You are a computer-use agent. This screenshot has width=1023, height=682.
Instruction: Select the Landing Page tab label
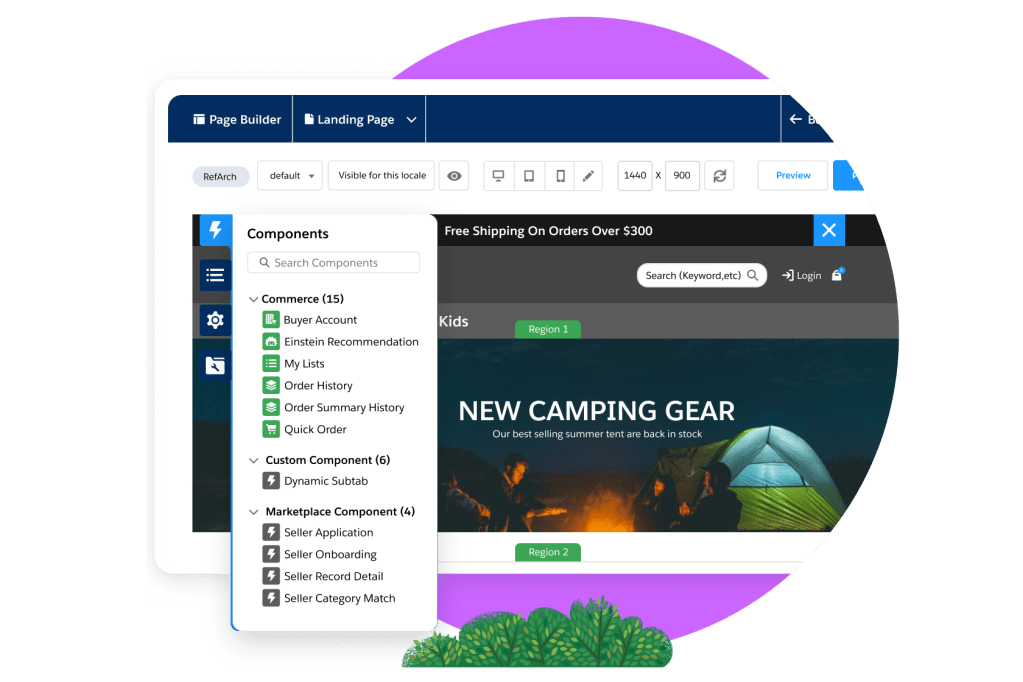coord(356,119)
